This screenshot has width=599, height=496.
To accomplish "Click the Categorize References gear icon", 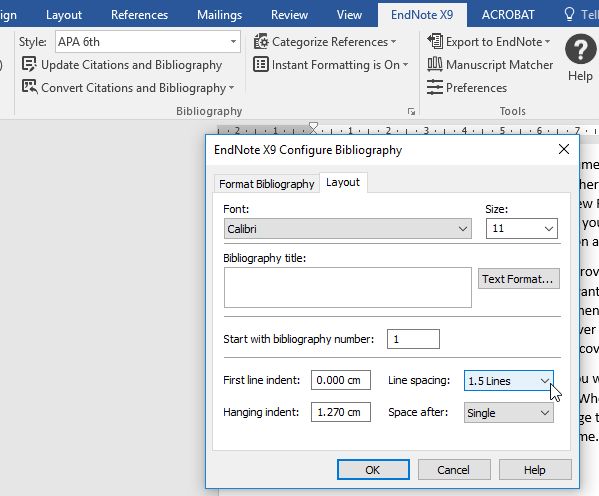I will [x=261, y=41].
